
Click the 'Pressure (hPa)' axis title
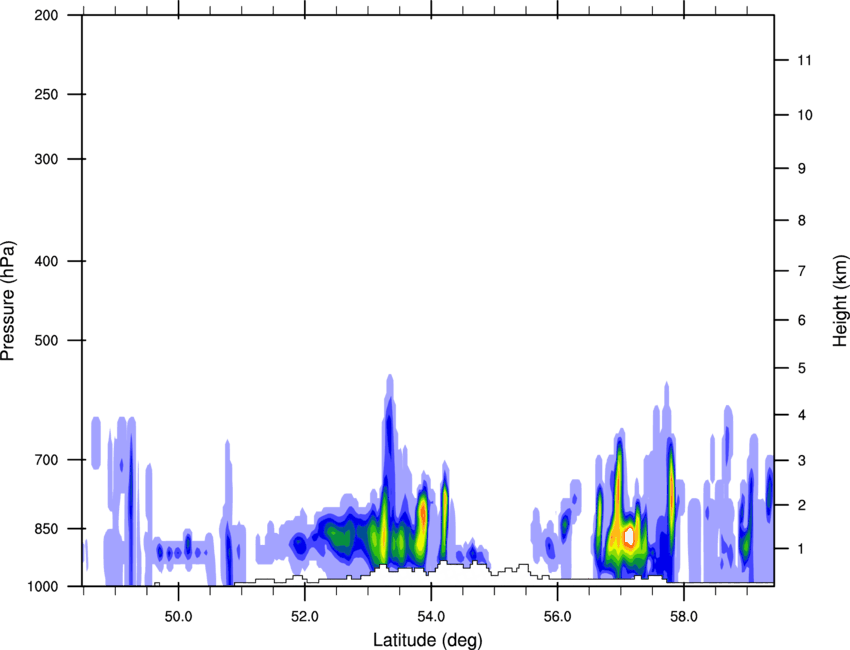(8, 300)
